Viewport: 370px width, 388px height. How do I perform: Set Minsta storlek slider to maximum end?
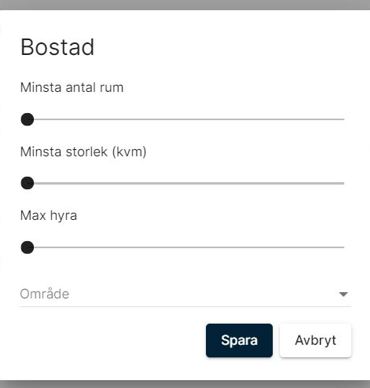coord(343,183)
